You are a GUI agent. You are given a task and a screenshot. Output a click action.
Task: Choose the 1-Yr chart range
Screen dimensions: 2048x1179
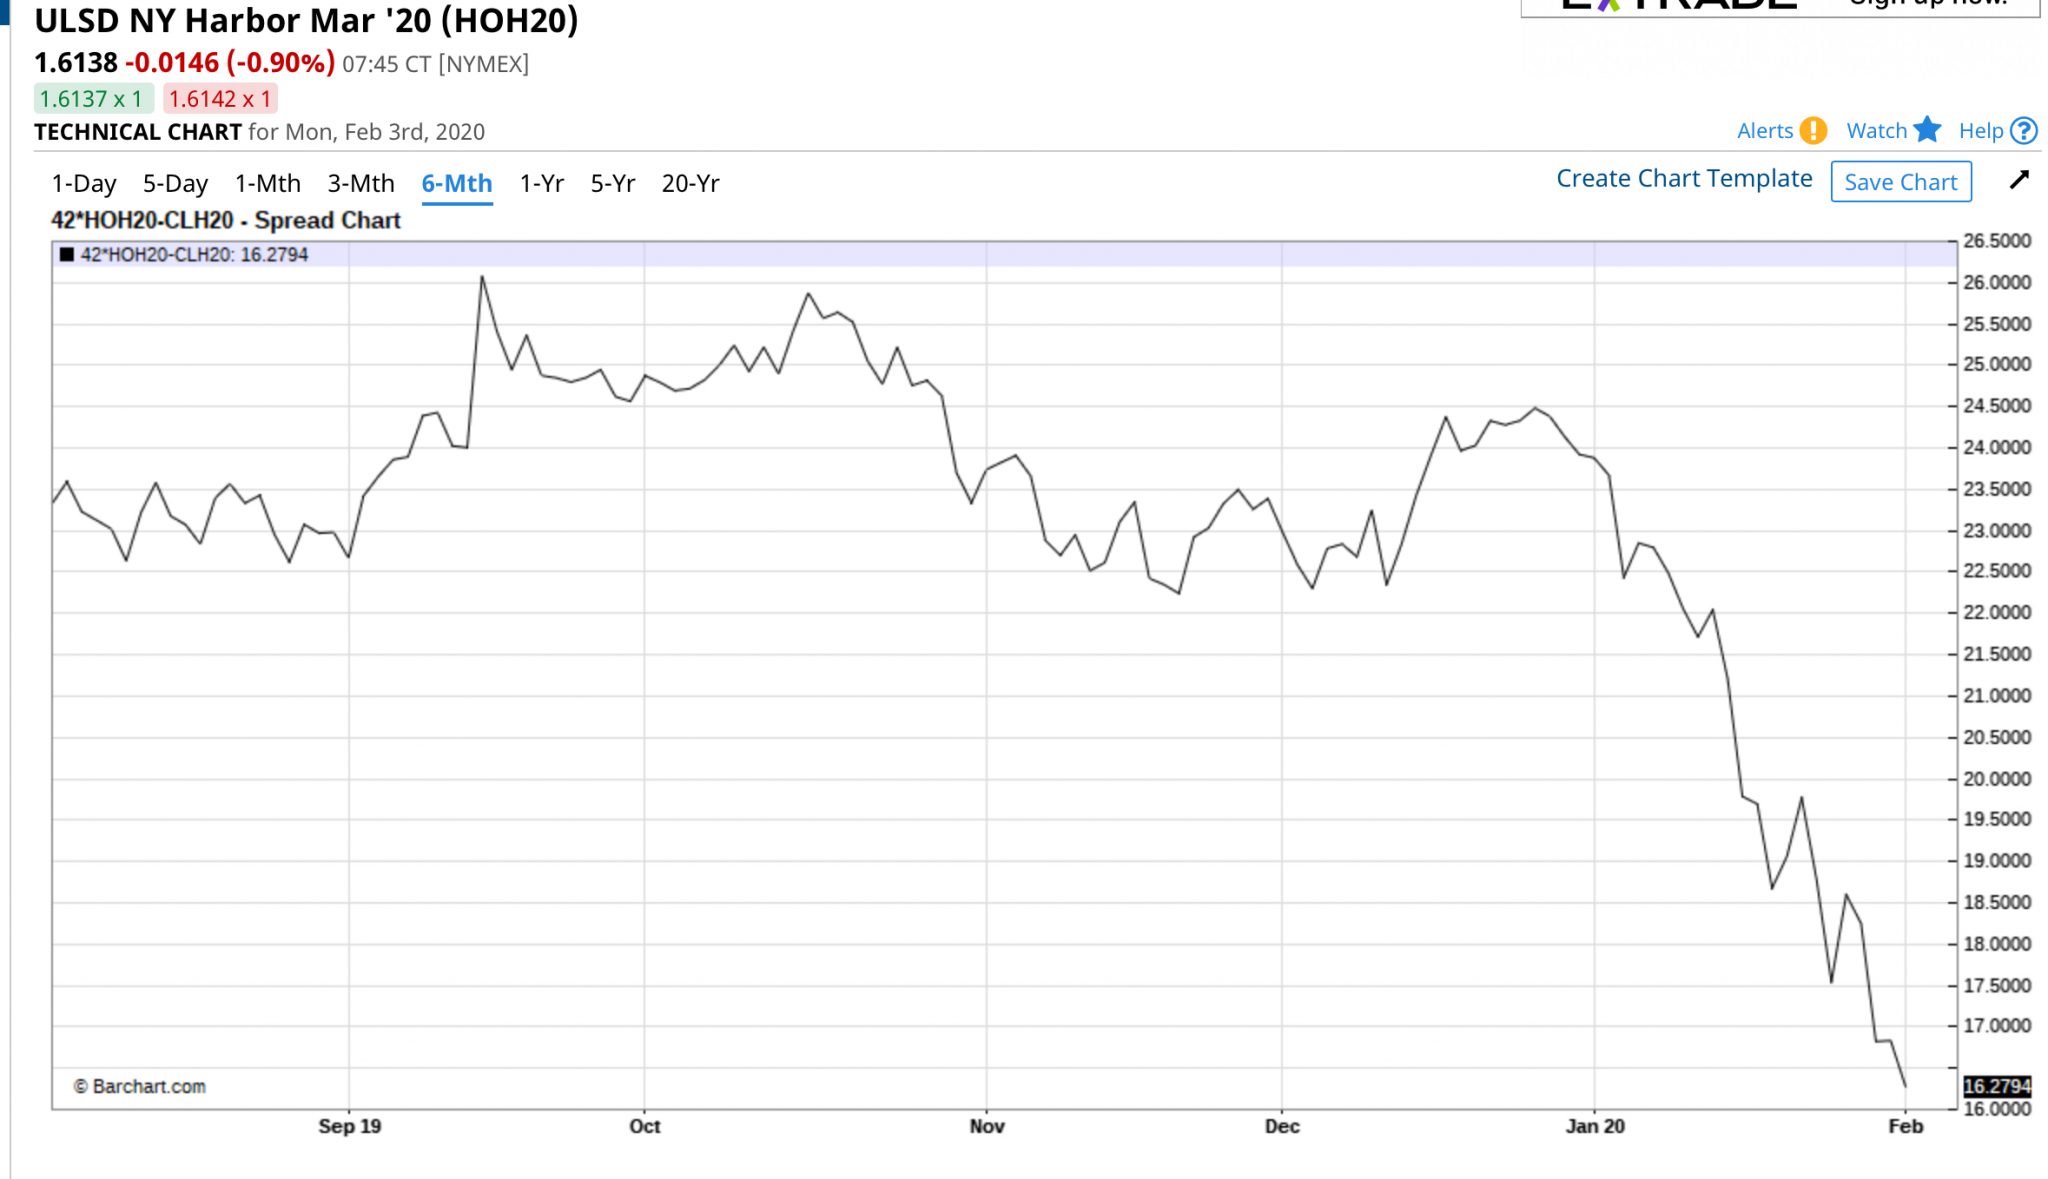pyautogui.click(x=542, y=184)
